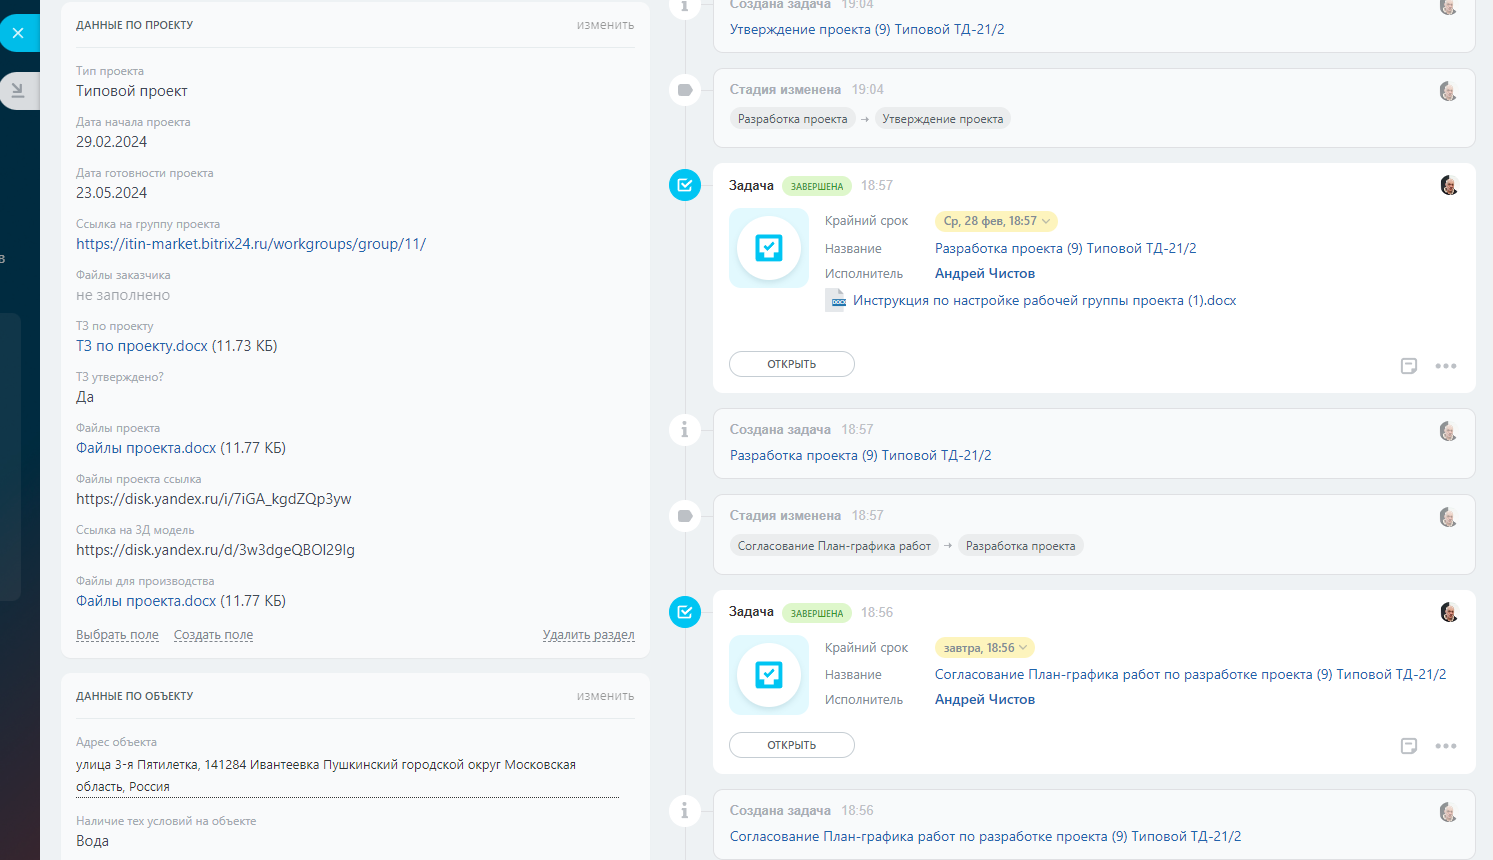The image size is (1493, 860).
Task: Open three-dots menu in Разработка проекта task card
Action: (1445, 366)
